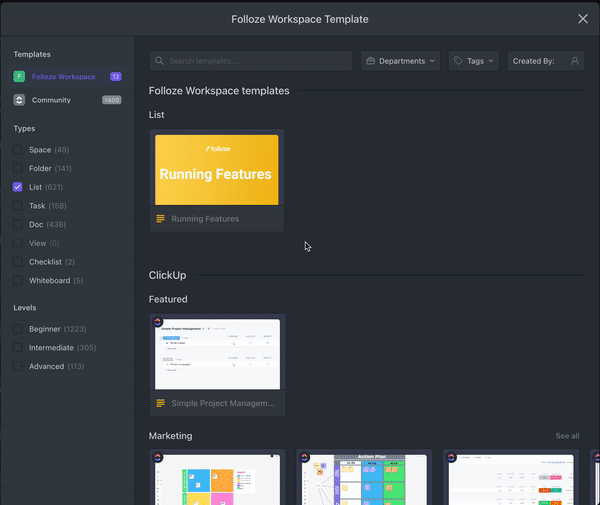Close the template dialog with X

583,19
